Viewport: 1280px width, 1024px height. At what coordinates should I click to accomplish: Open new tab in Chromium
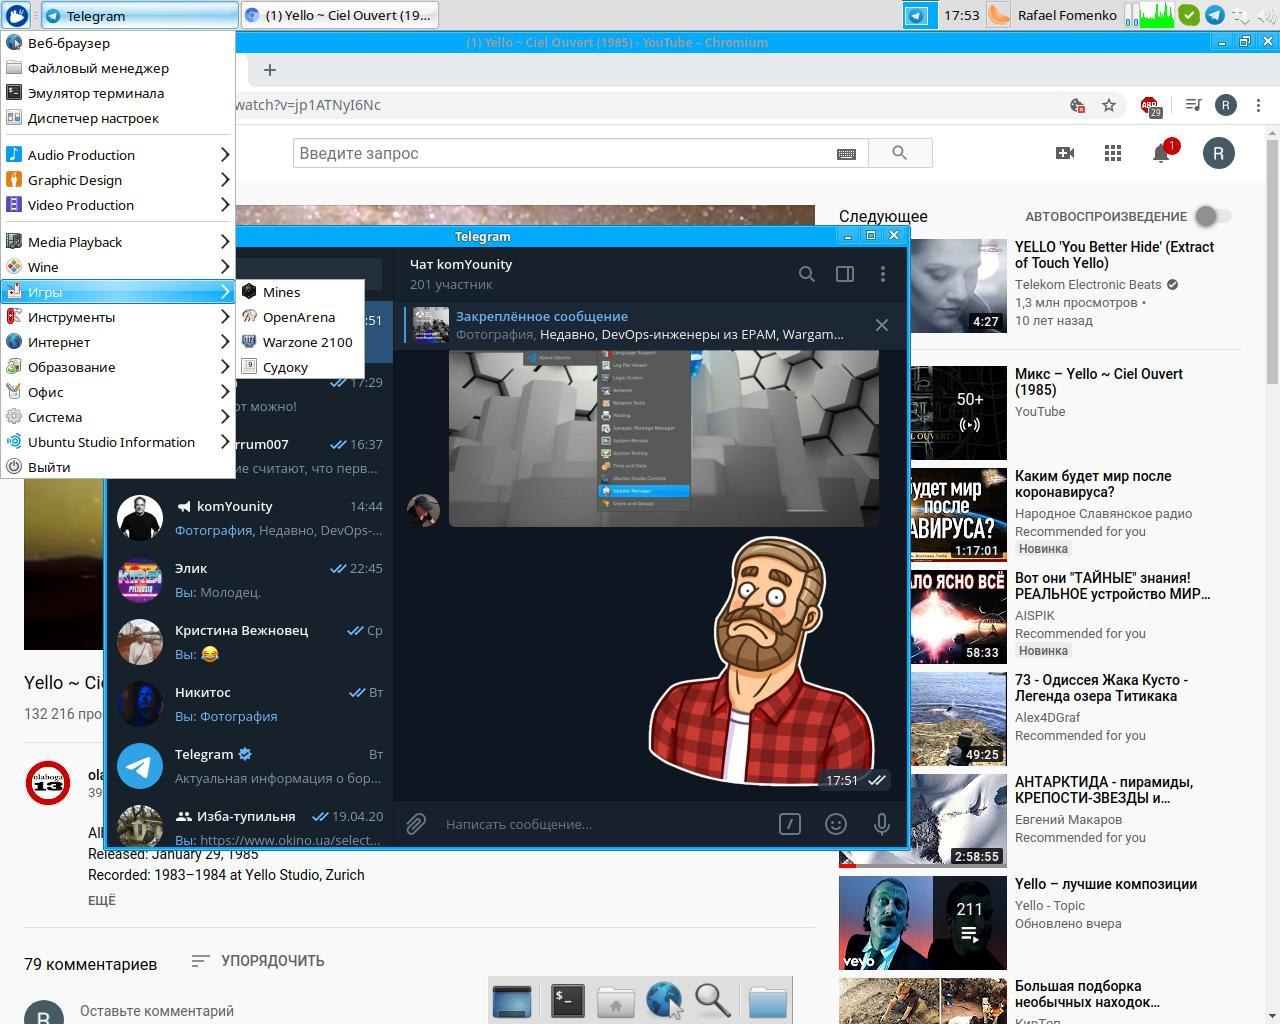[x=269, y=70]
